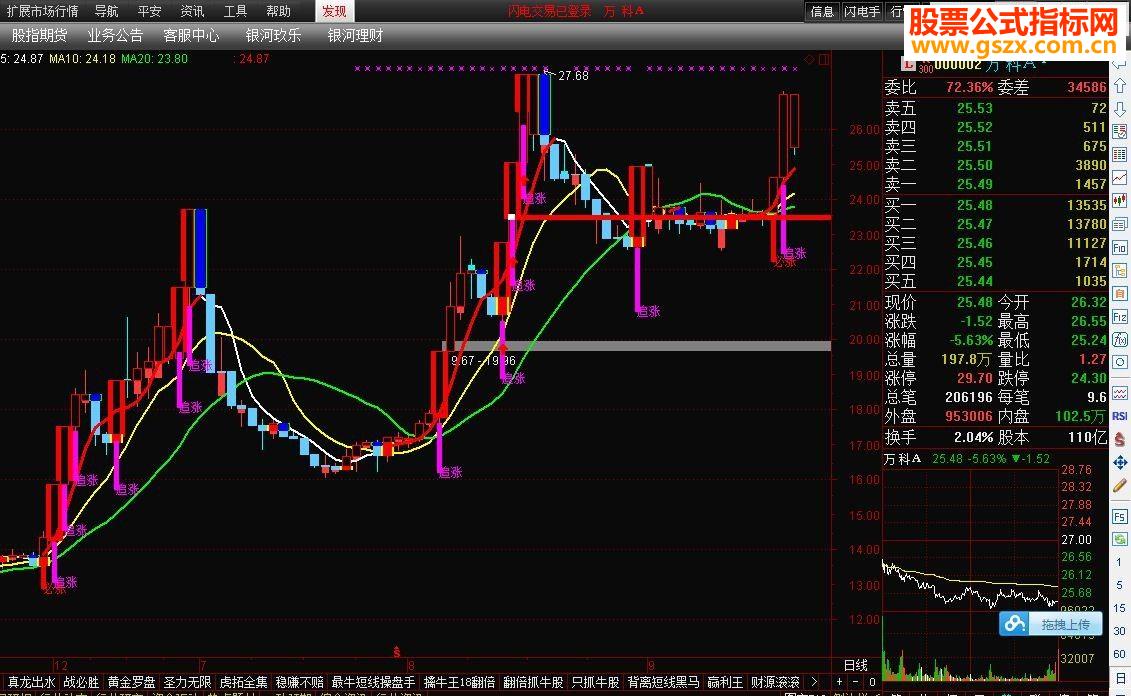Open the 资讯 menu
This screenshot has height=696, width=1131.
(x=192, y=11)
